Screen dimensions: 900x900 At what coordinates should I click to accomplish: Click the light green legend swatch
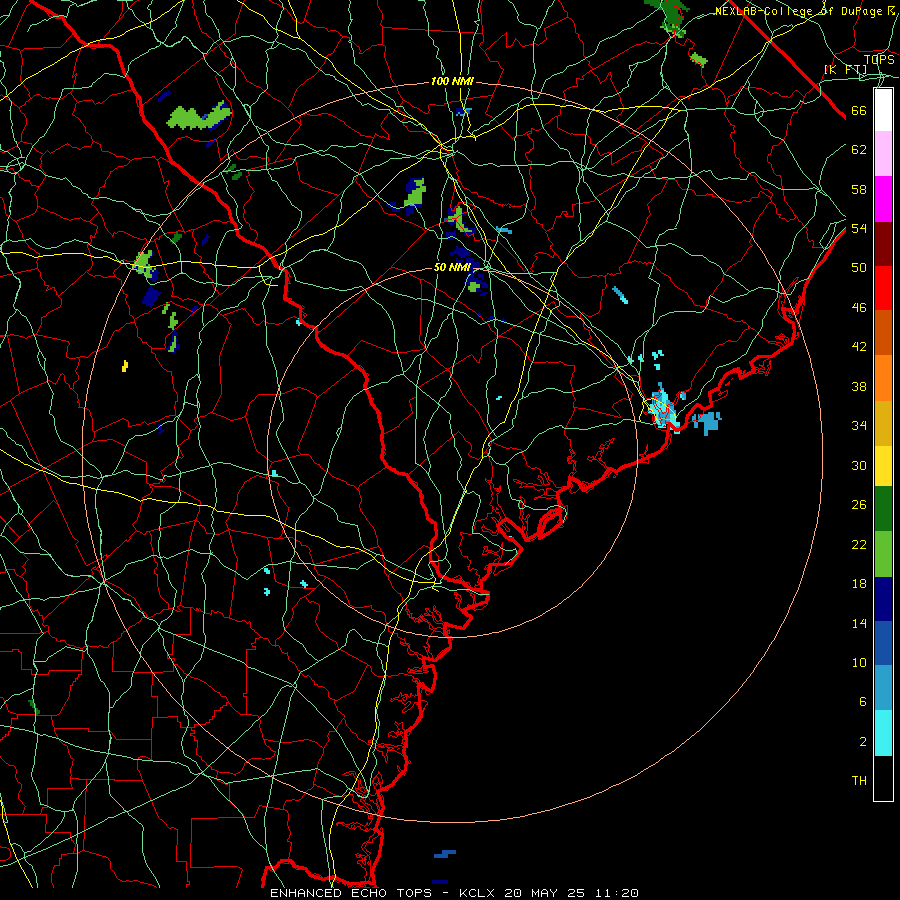(883, 554)
